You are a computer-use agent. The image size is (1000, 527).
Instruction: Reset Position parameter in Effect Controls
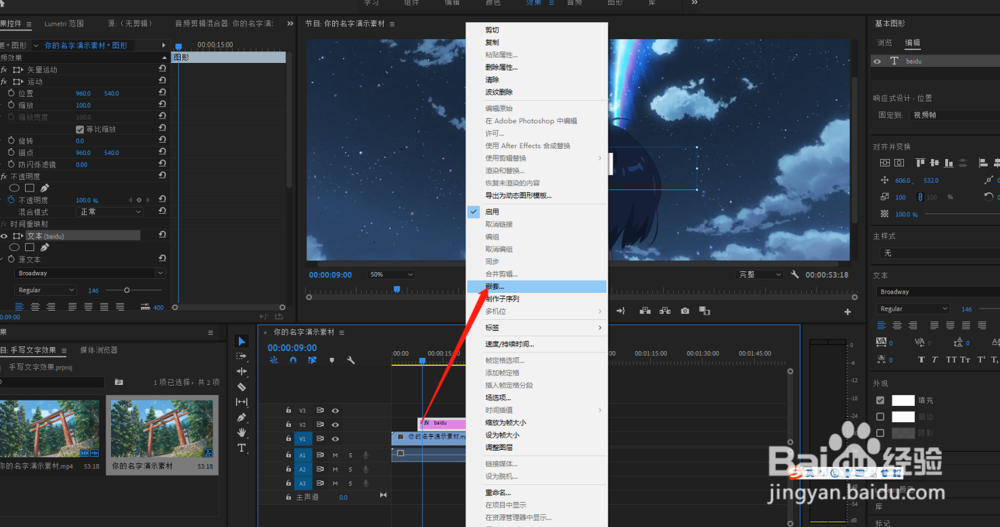click(x=162, y=93)
